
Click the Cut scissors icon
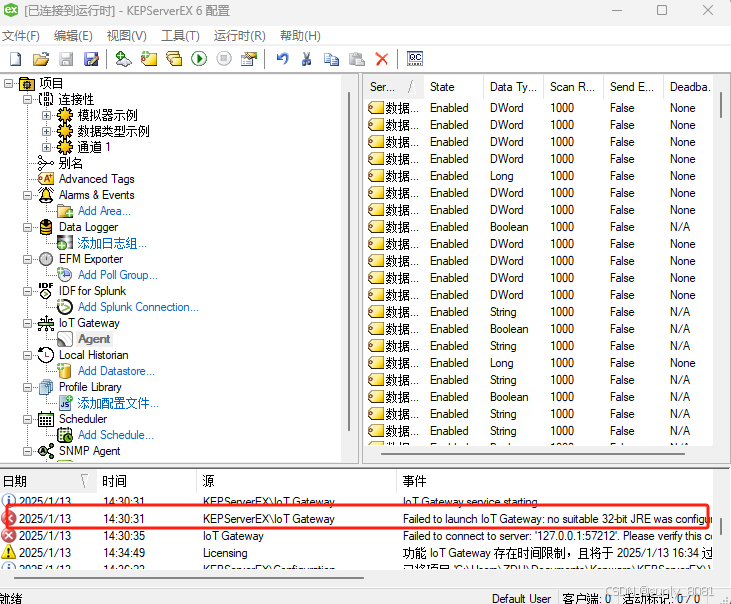(306, 59)
